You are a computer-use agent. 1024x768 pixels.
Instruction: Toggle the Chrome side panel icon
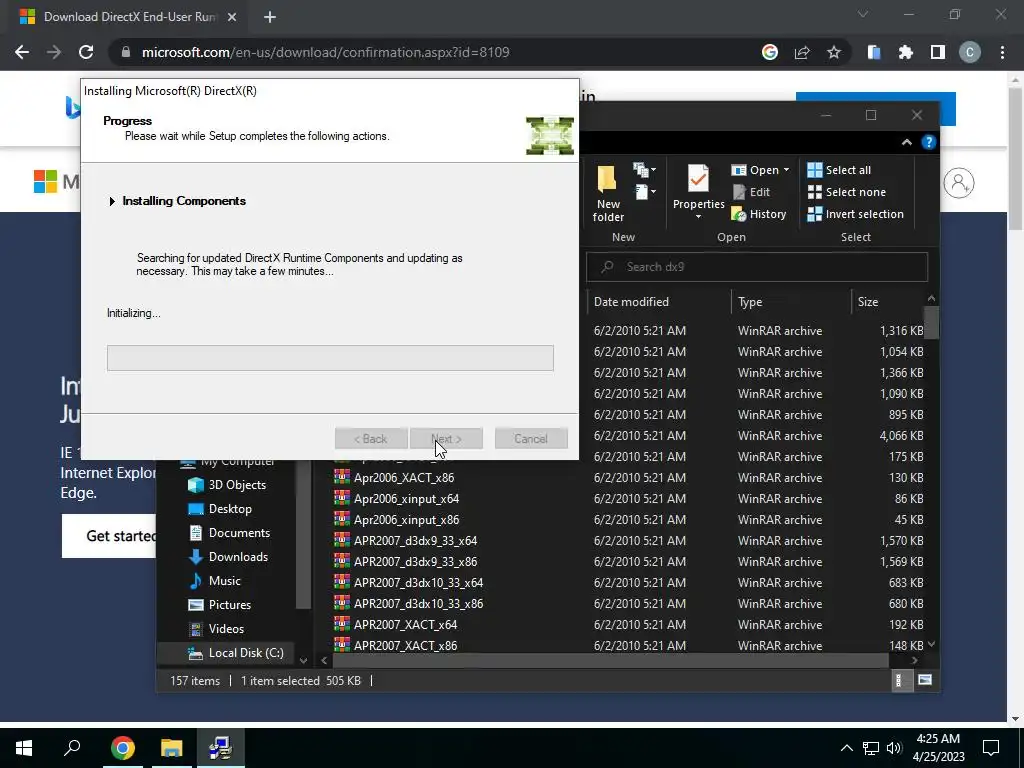click(x=938, y=52)
